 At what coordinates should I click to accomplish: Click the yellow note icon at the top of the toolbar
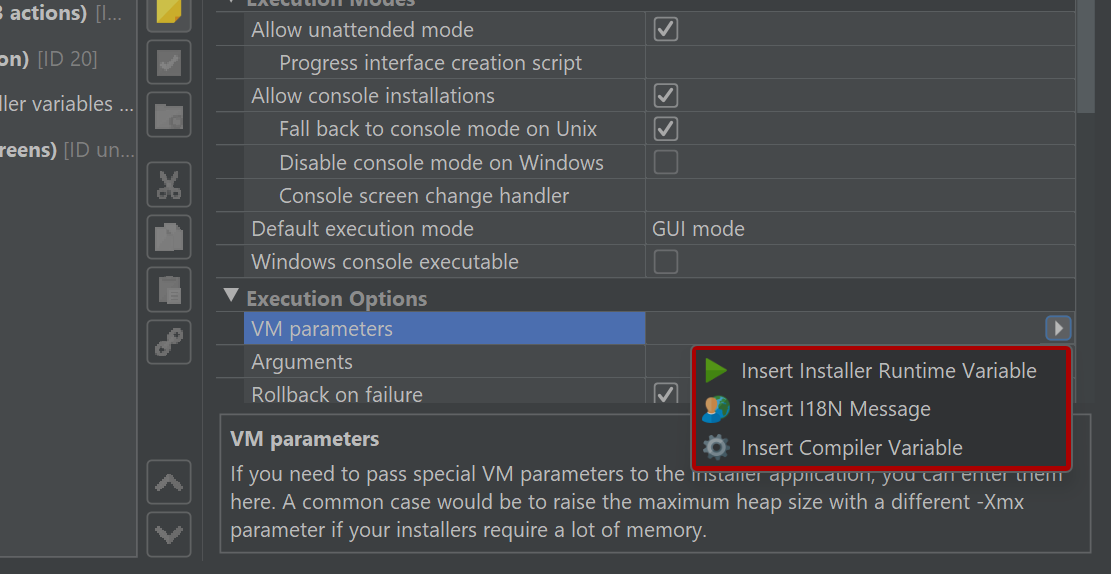169,13
